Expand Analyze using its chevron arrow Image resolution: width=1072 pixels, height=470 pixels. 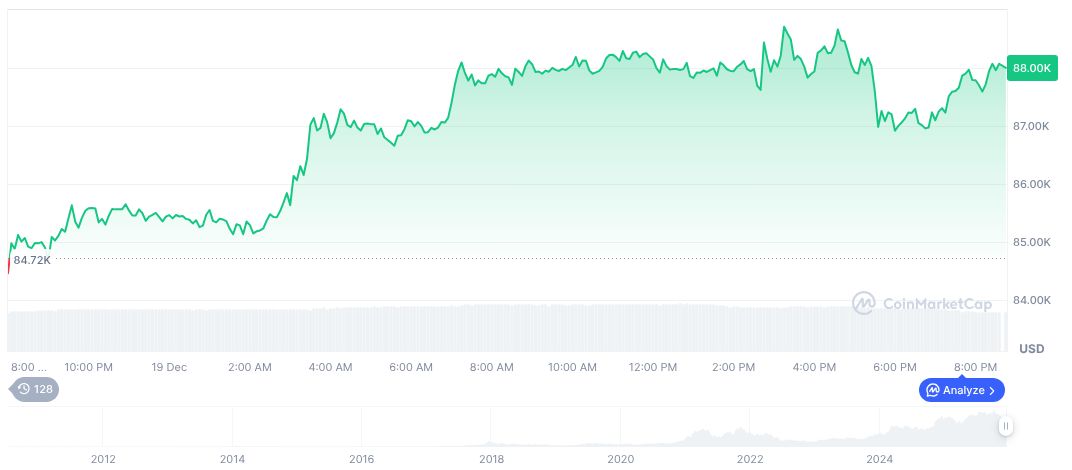tap(992, 390)
